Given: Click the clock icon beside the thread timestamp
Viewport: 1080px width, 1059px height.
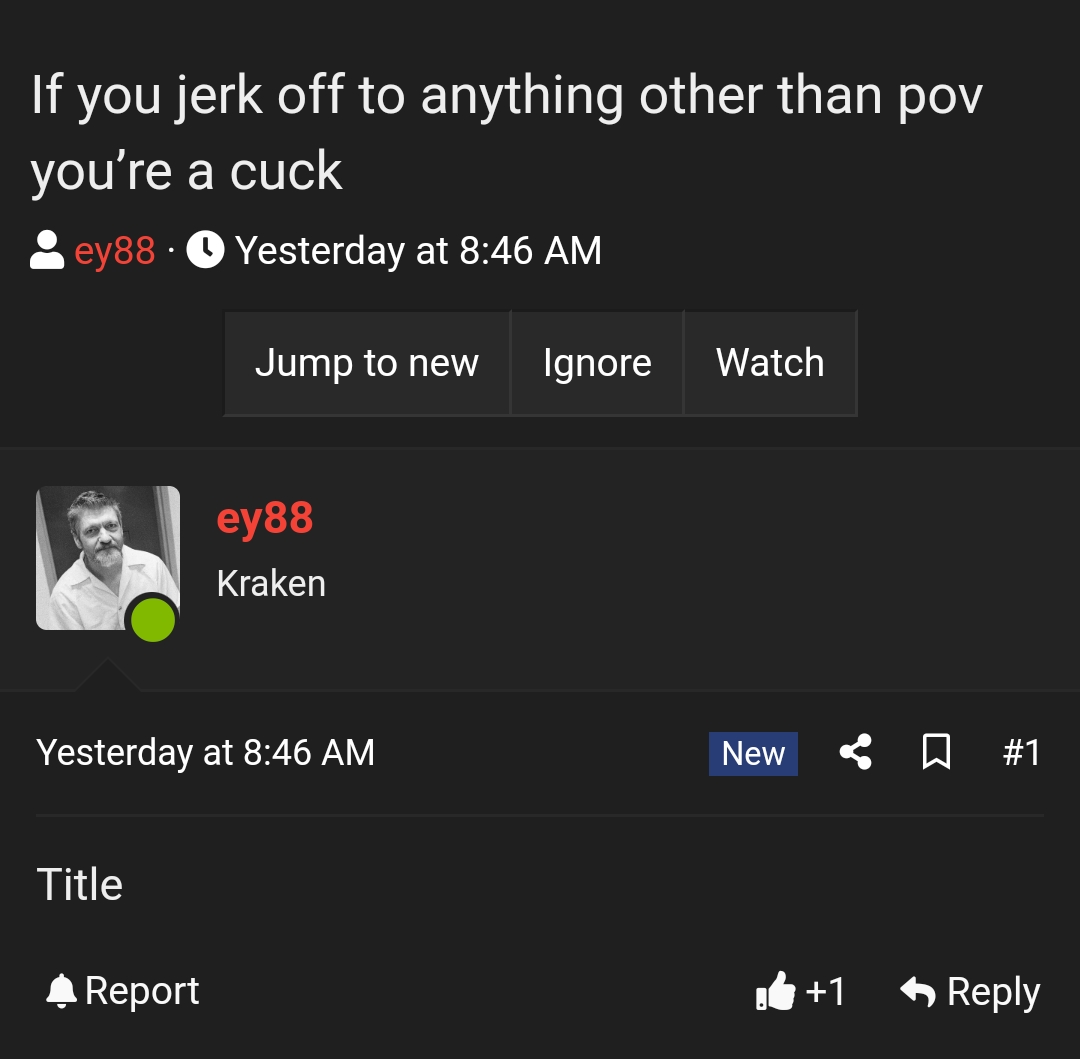Looking at the screenshot, I should tap(206, 250).
